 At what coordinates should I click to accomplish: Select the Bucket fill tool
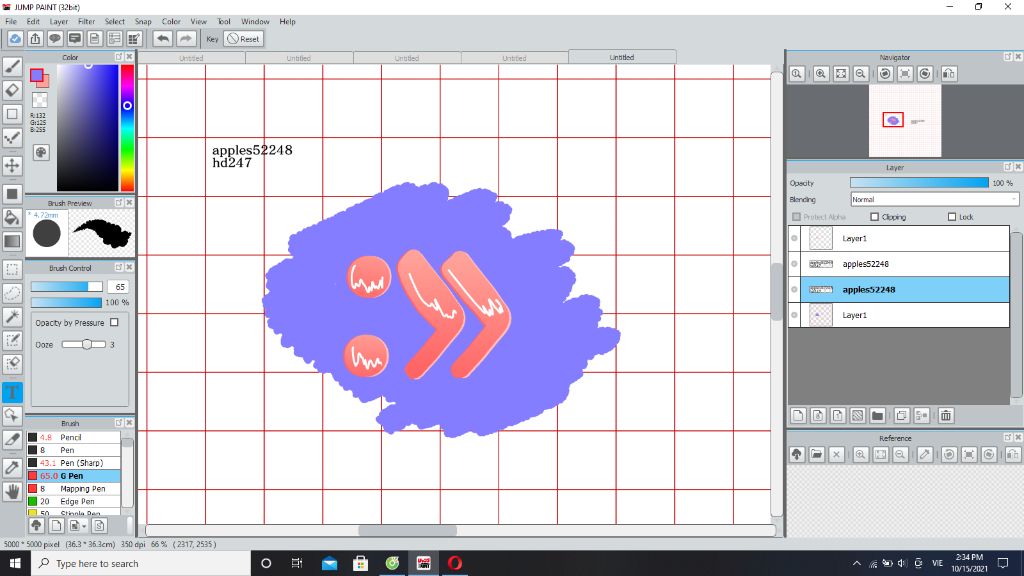12,217
